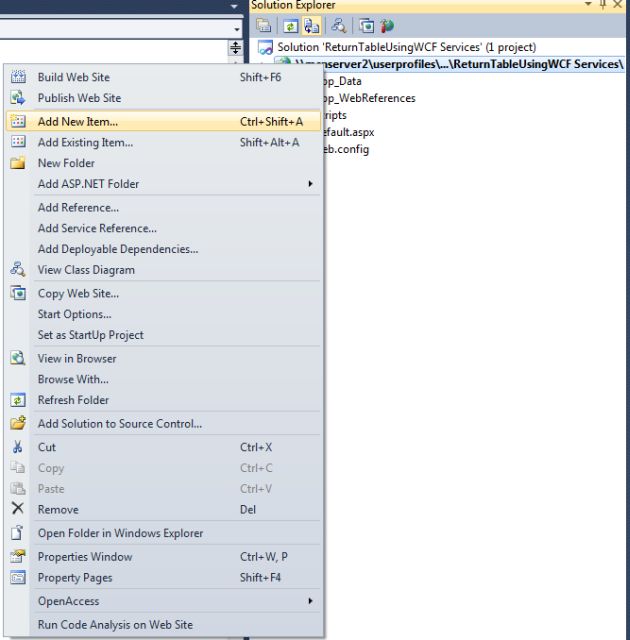Click the Refresh Folder menu icon
630x640 pixels.
pos(18,400)
